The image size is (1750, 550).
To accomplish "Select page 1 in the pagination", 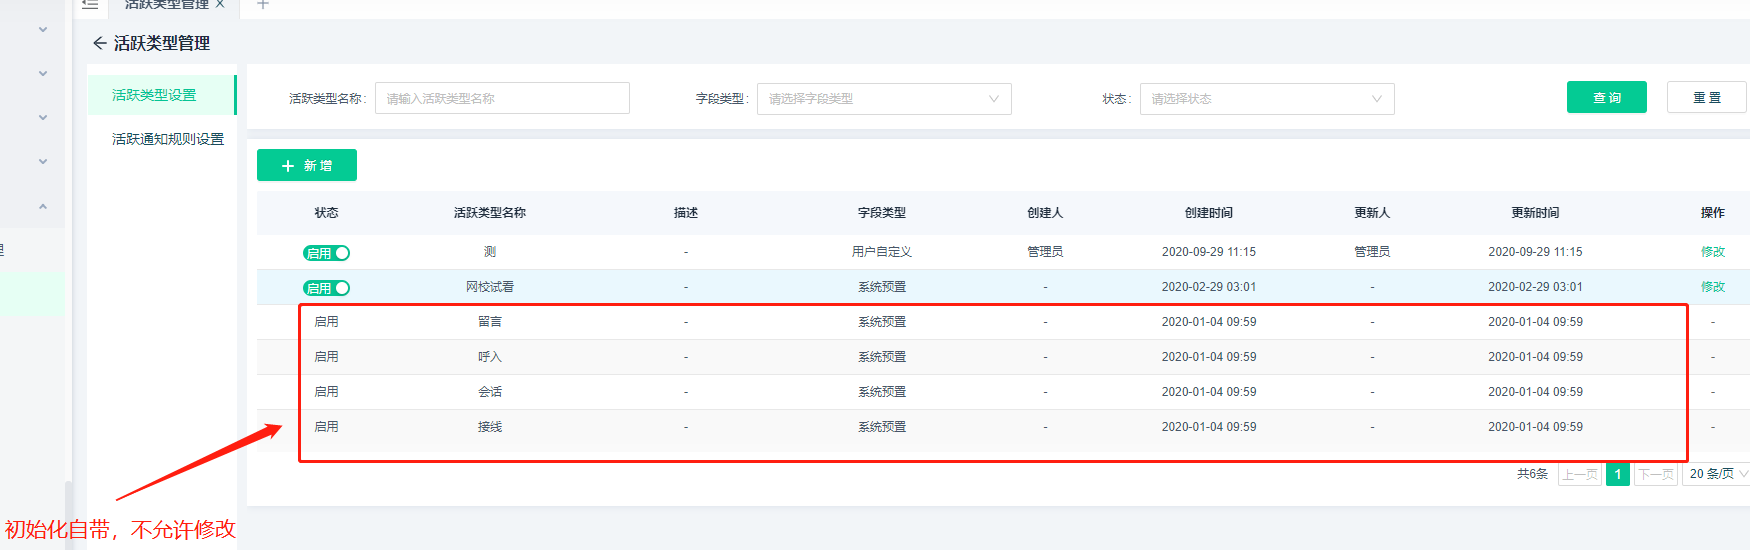I will click(1617, 474).
